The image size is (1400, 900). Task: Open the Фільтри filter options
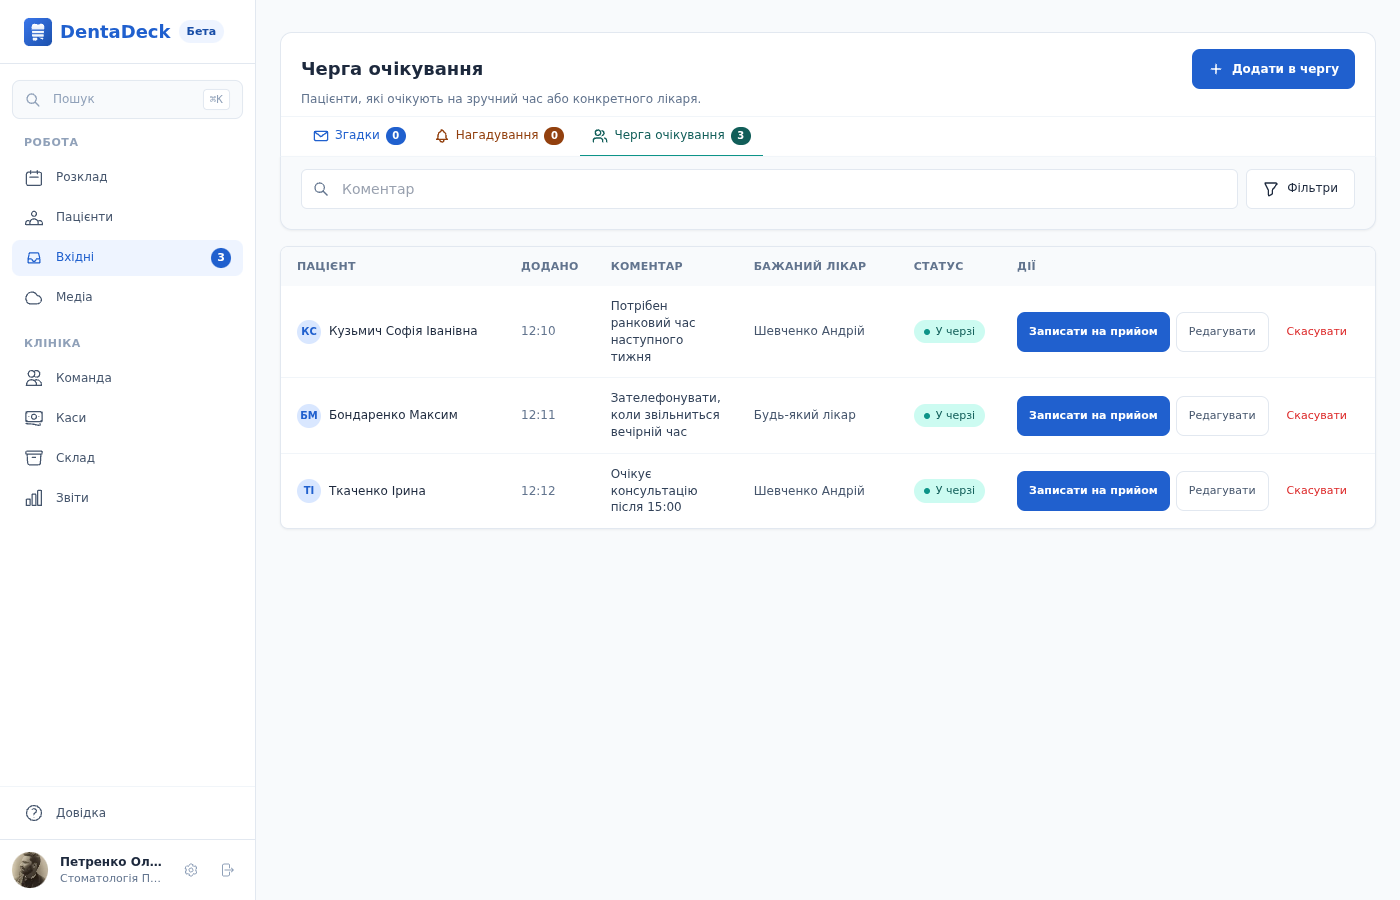pos(1300,189)
